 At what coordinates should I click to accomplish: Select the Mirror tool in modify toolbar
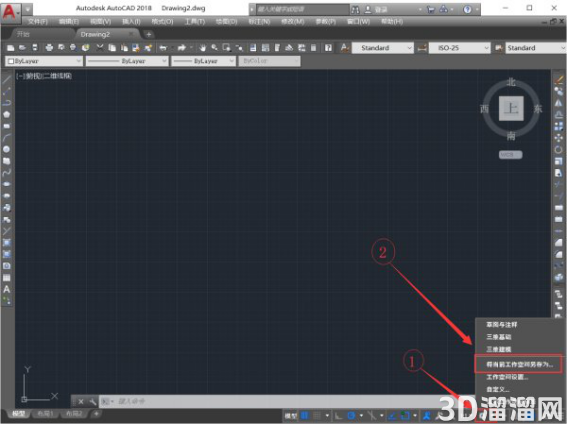pyautogui.click(x=559, y=103)
